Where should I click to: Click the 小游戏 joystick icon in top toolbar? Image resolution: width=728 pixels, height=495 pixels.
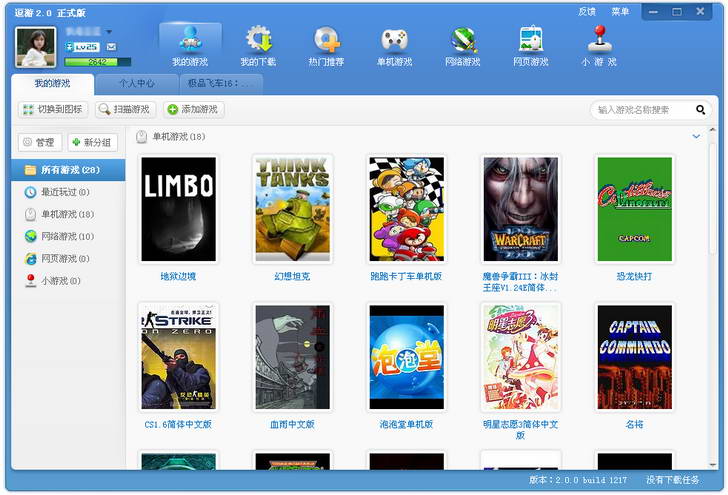(x=599, y=45)
